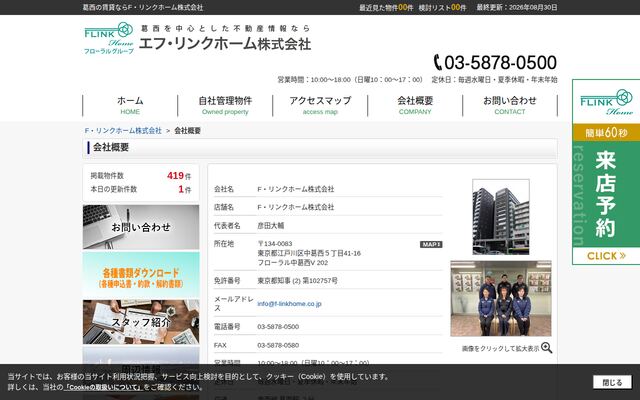Open 各種書類ダウンロード sidebar banner

tap(141, 274)
